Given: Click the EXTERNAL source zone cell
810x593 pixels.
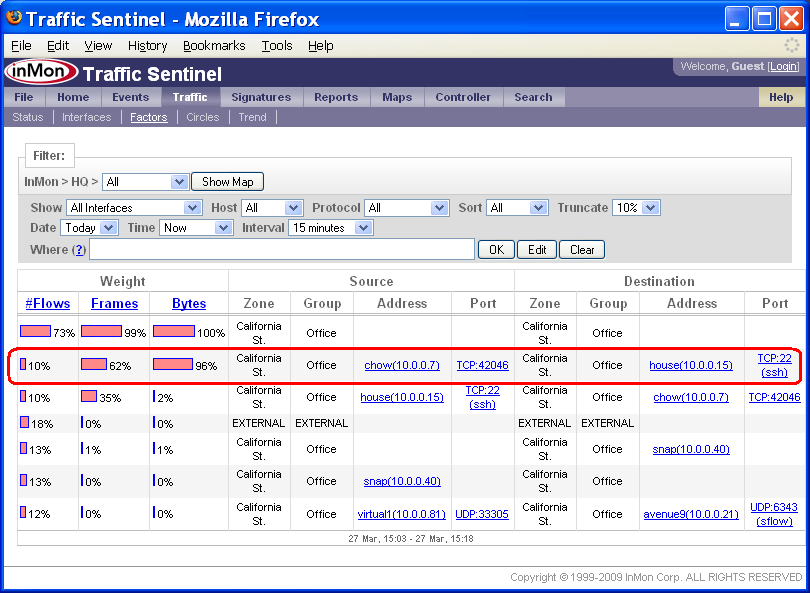Looking at the screenshot, I should (258, 423).
